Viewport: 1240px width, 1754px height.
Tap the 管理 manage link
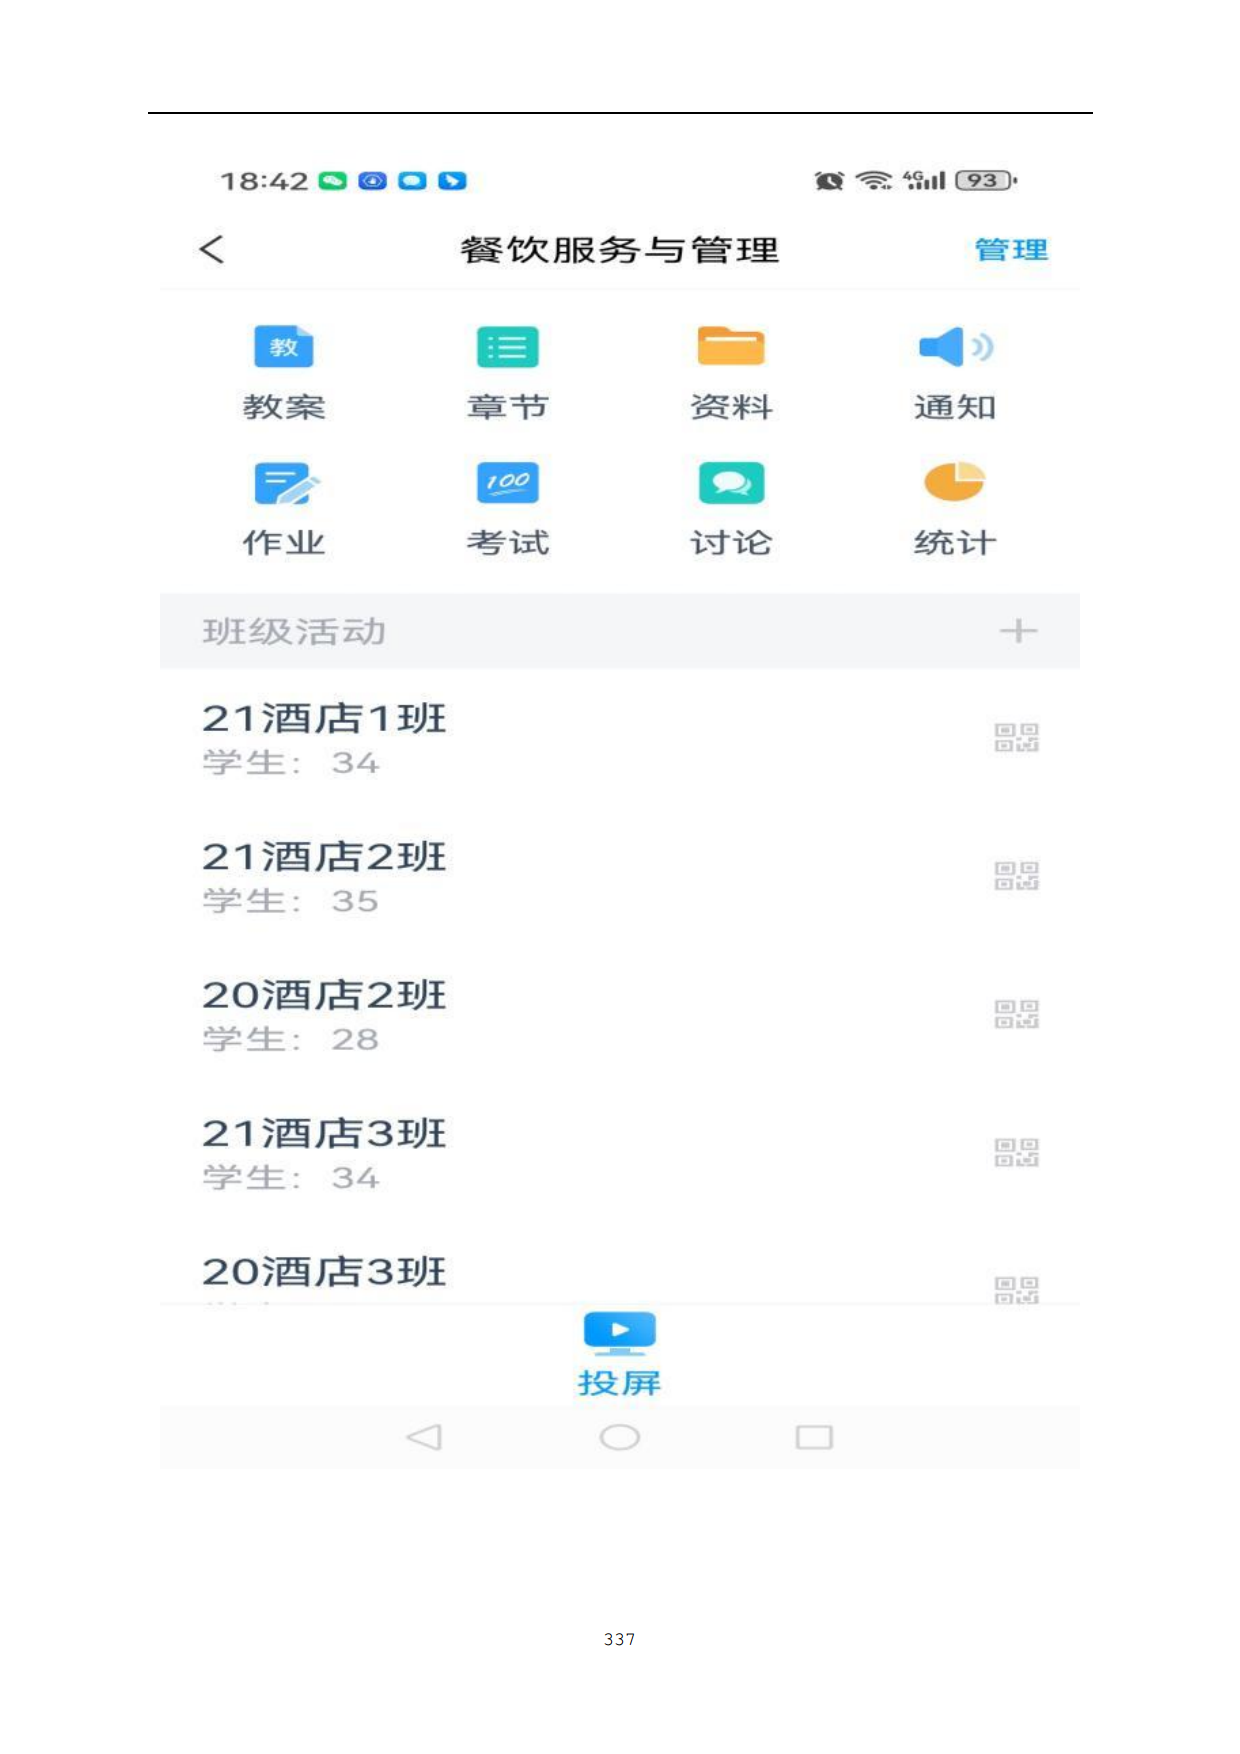[1011, 249]
